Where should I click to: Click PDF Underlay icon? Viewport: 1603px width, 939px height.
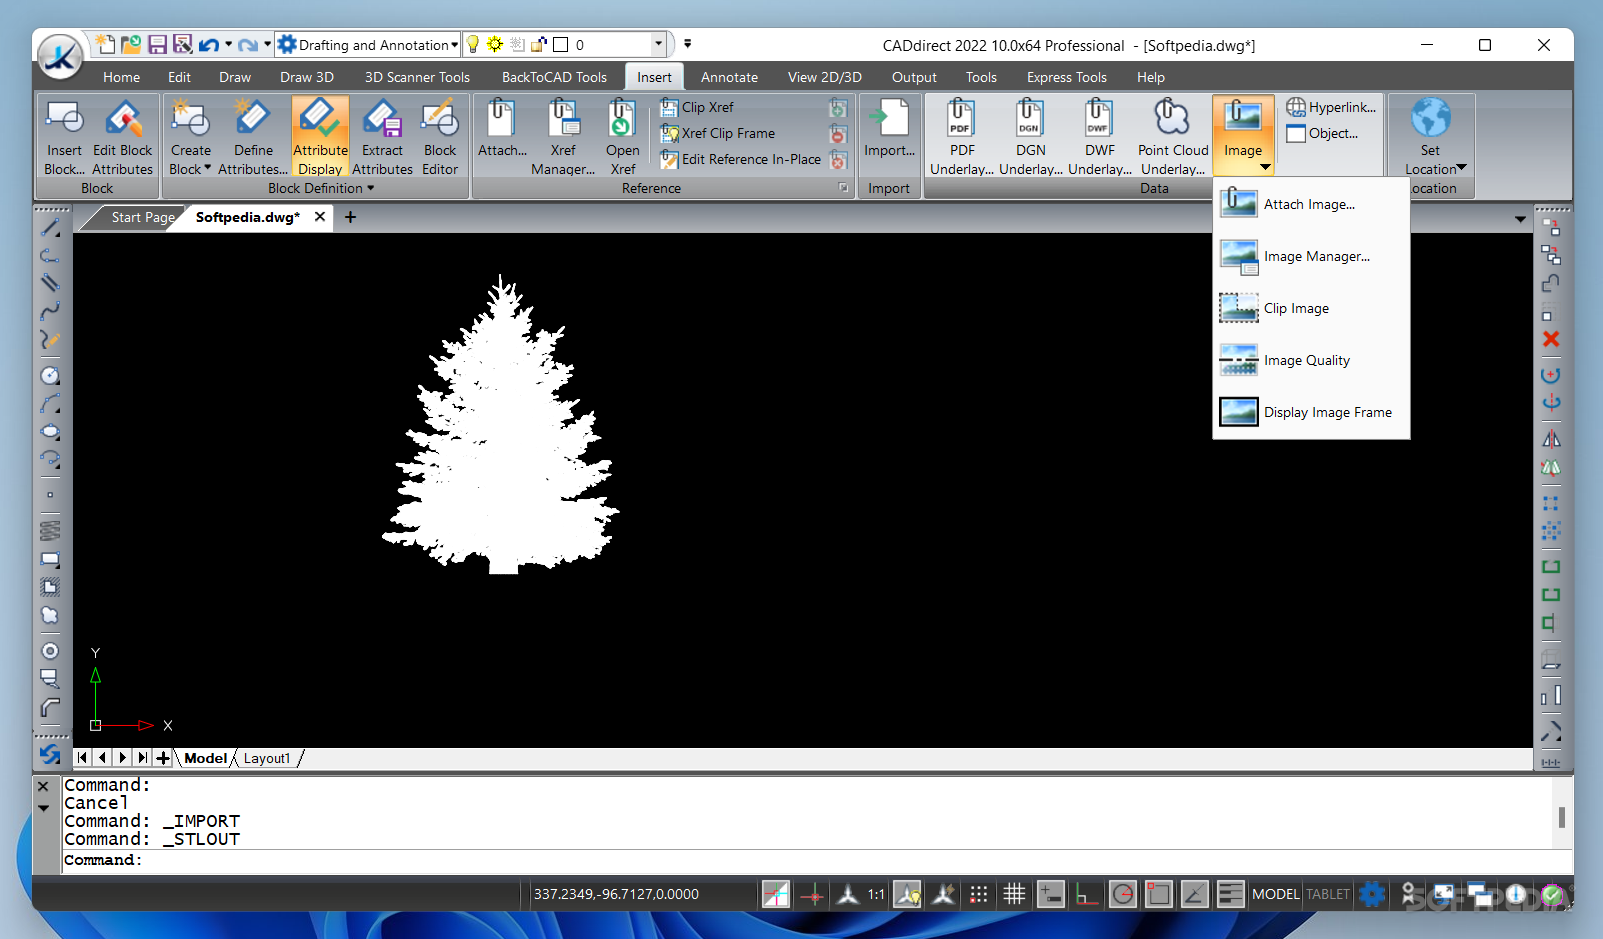962,137
